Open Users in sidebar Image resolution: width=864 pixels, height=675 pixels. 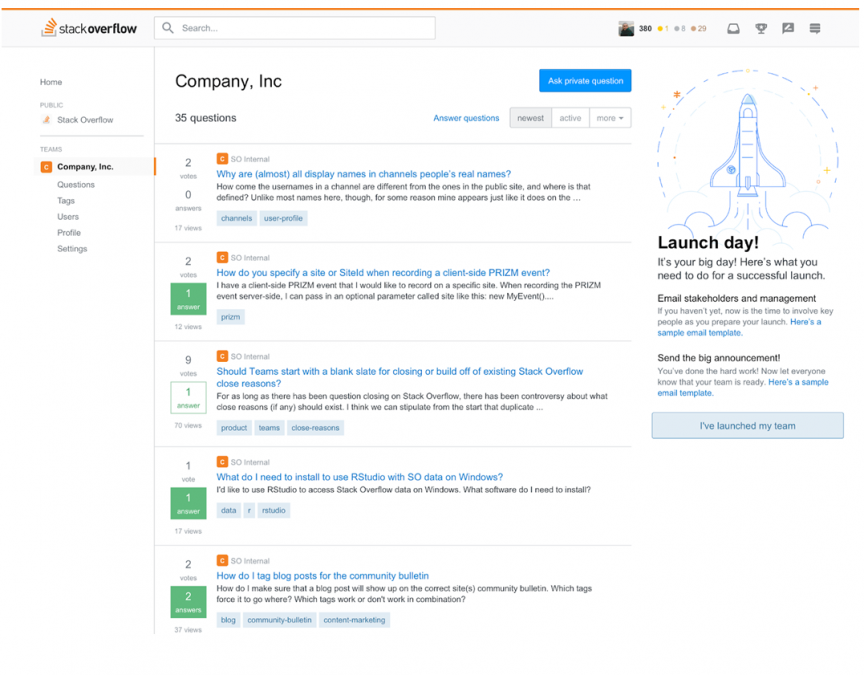(x=68, y=217)
